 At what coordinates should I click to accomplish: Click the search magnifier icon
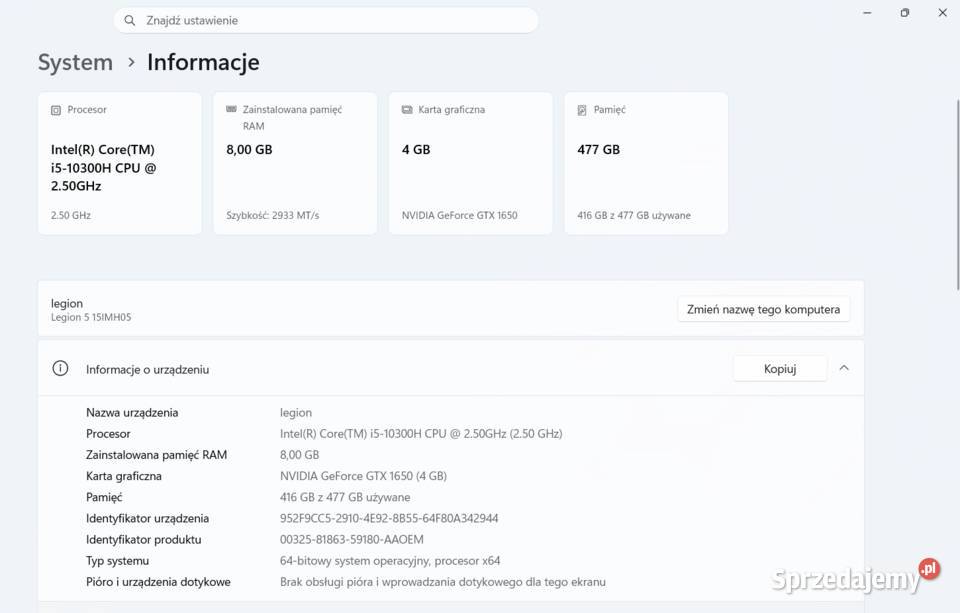pyautogui.click(x=129, y=20)
